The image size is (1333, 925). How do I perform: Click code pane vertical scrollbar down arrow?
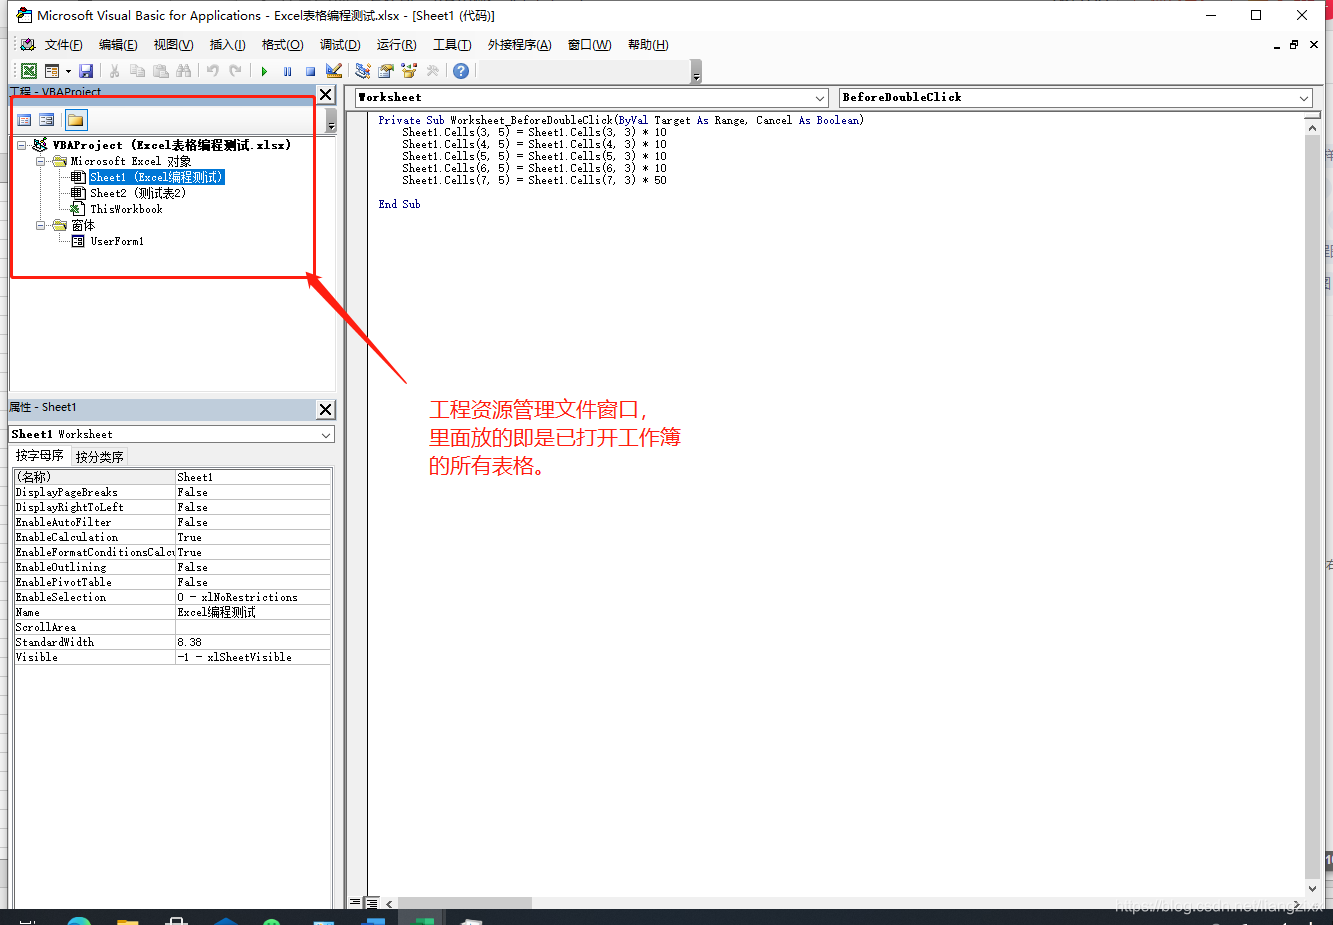[1313, 887]
